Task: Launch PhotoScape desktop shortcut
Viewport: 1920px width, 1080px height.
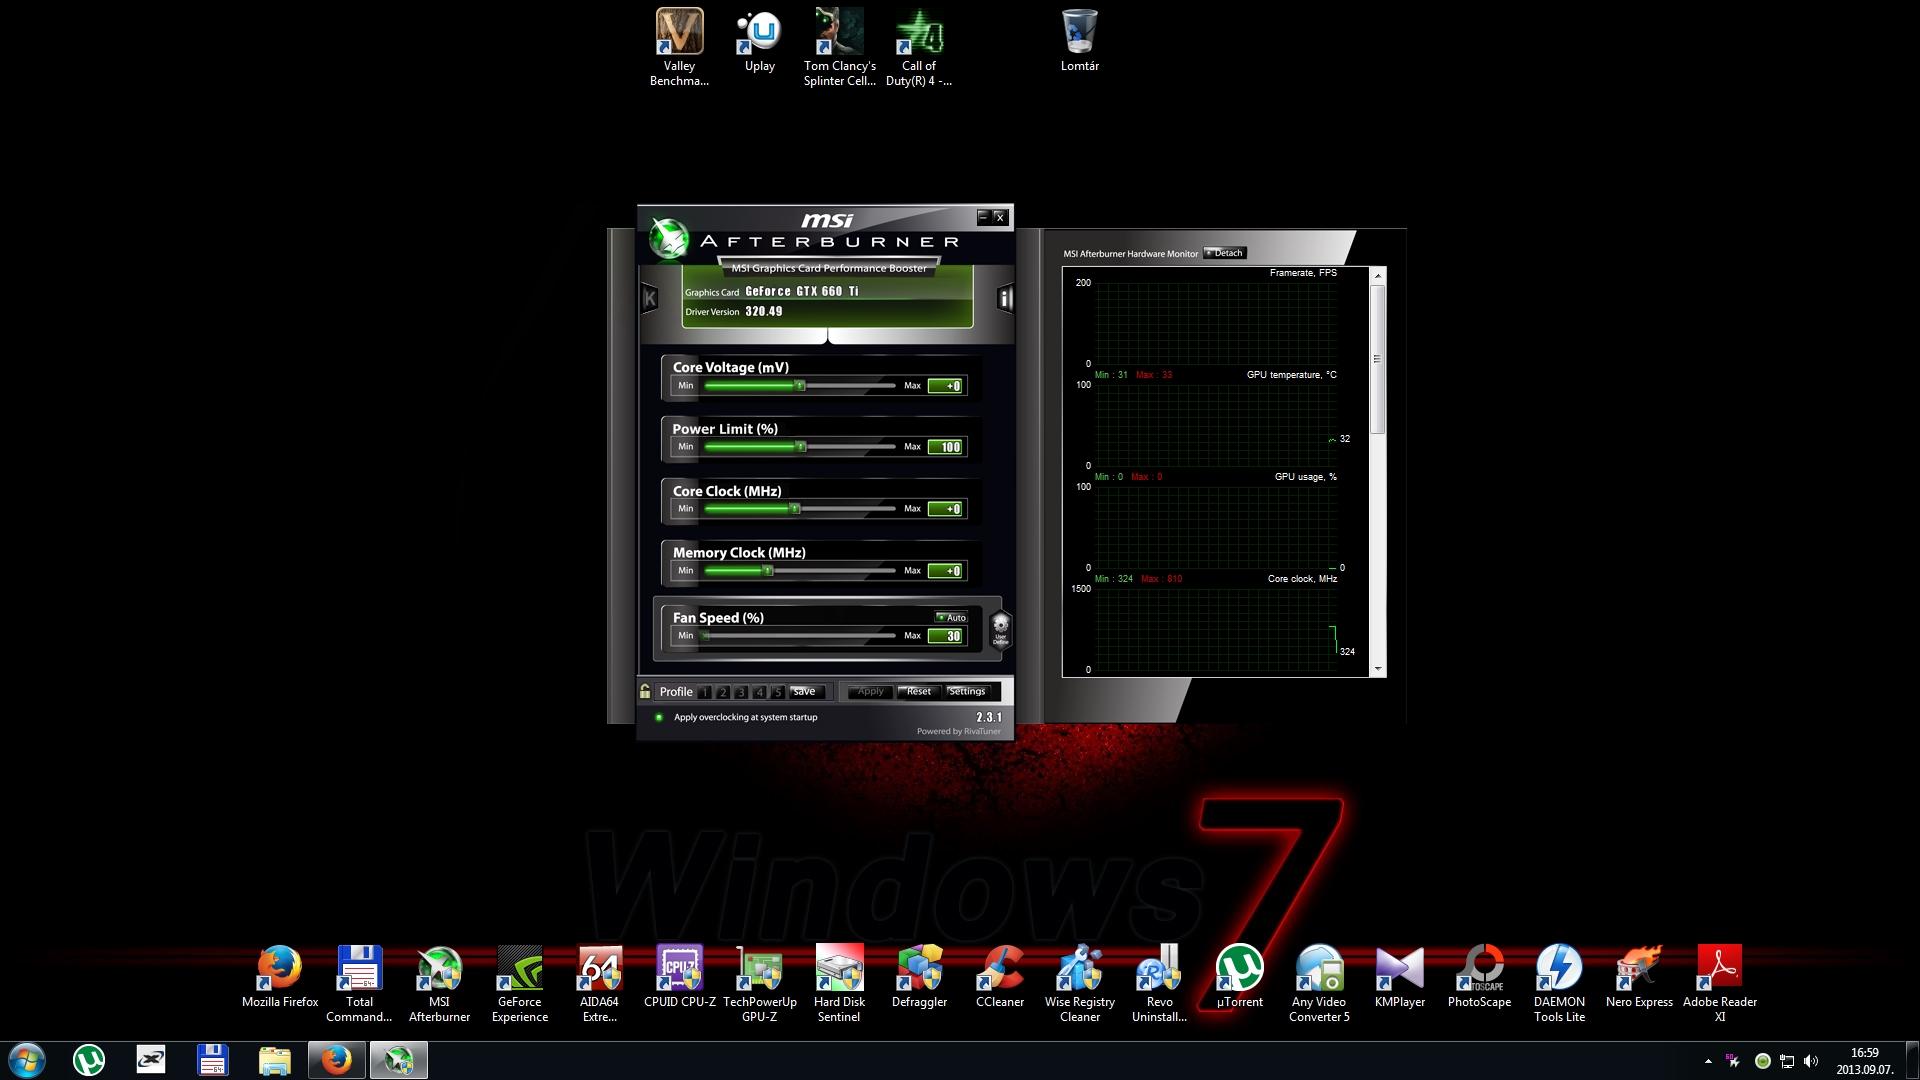Action: 1479,977
